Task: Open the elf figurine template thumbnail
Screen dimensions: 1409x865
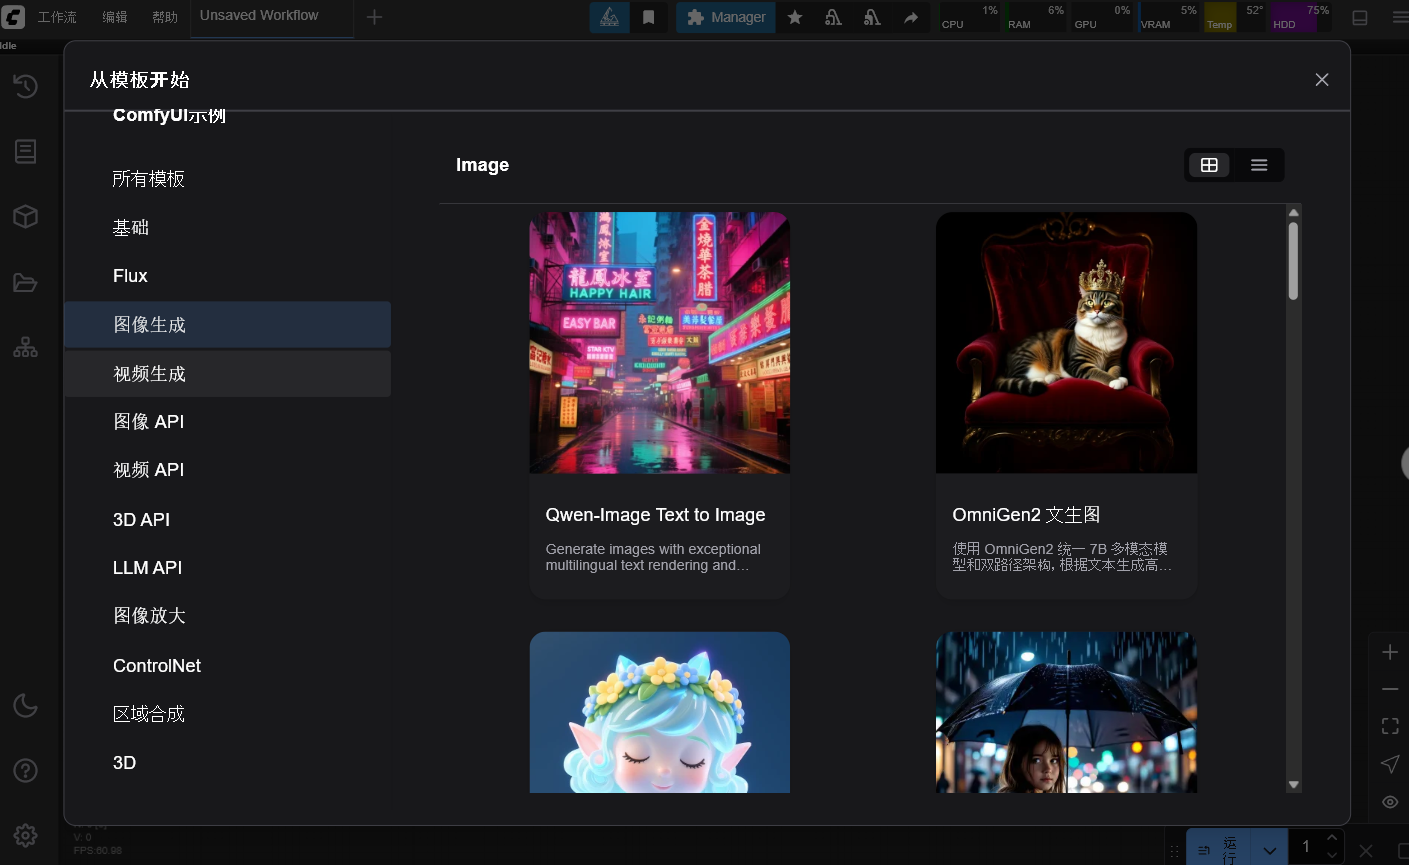Action: [659, 712]
